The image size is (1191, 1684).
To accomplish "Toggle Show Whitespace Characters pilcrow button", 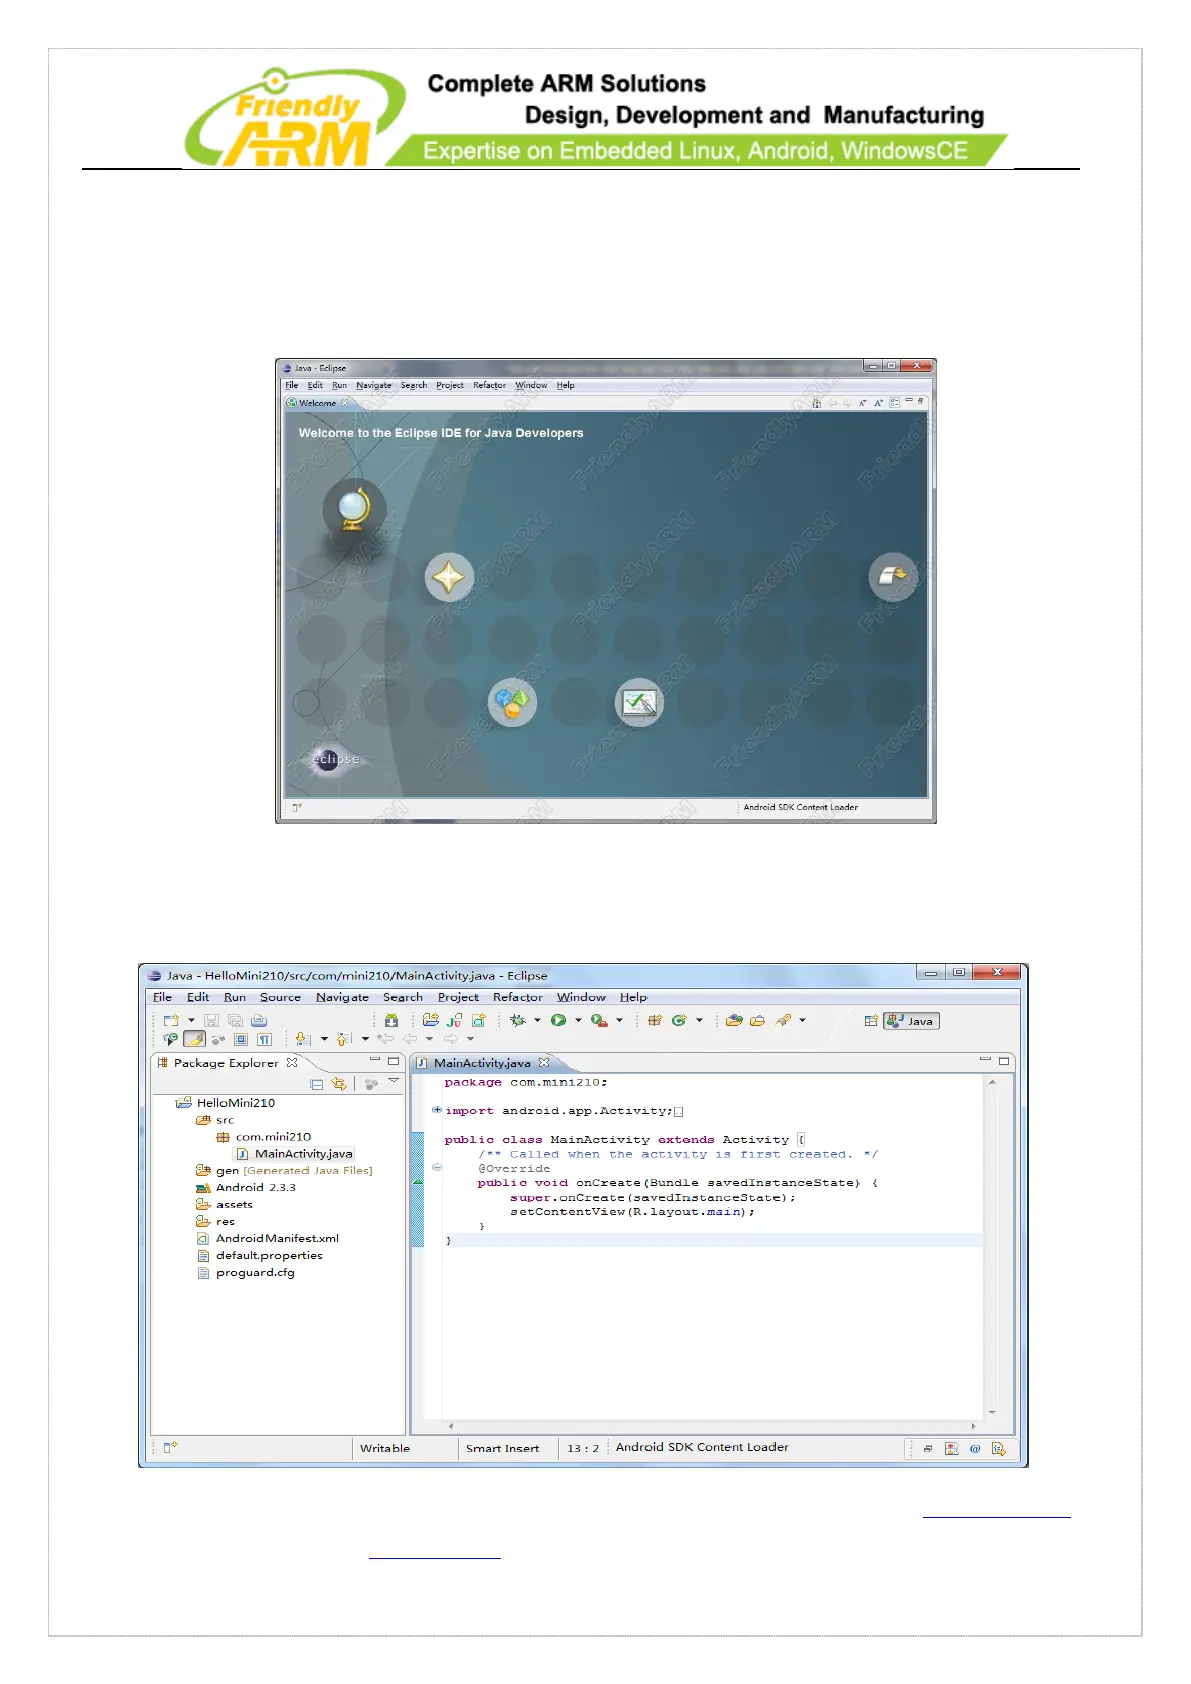I will click(x=265, y=1039).
